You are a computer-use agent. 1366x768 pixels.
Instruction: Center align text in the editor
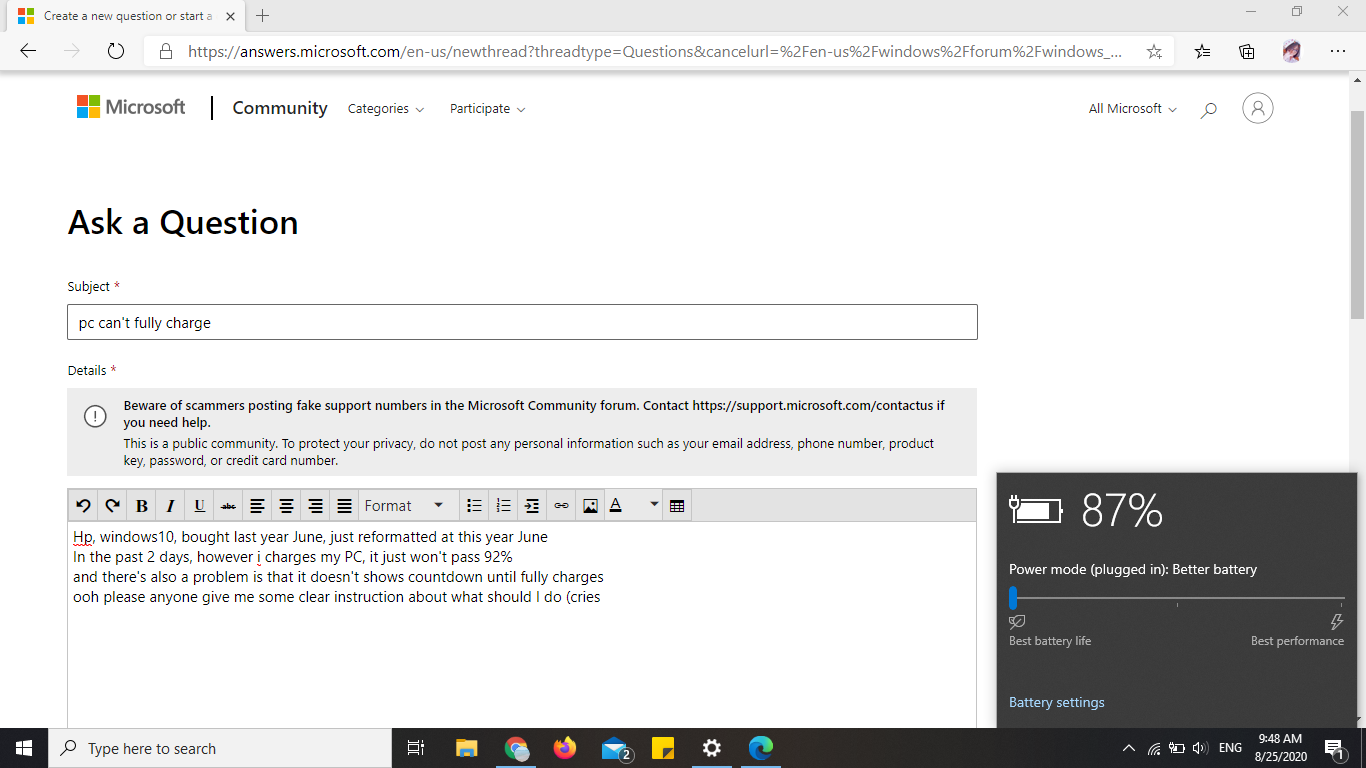(x=286, y=506)
